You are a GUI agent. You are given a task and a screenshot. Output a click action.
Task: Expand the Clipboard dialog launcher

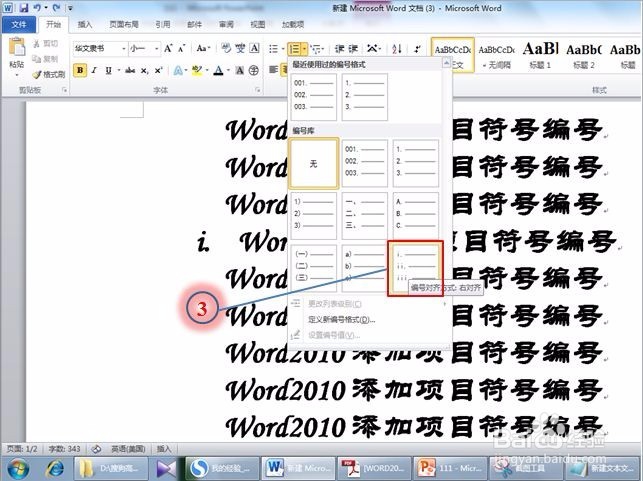(x=64, y=90)
